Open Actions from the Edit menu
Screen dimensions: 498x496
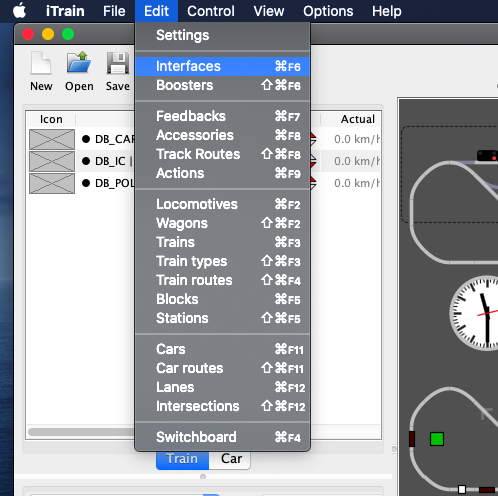[x=222, y=173]
